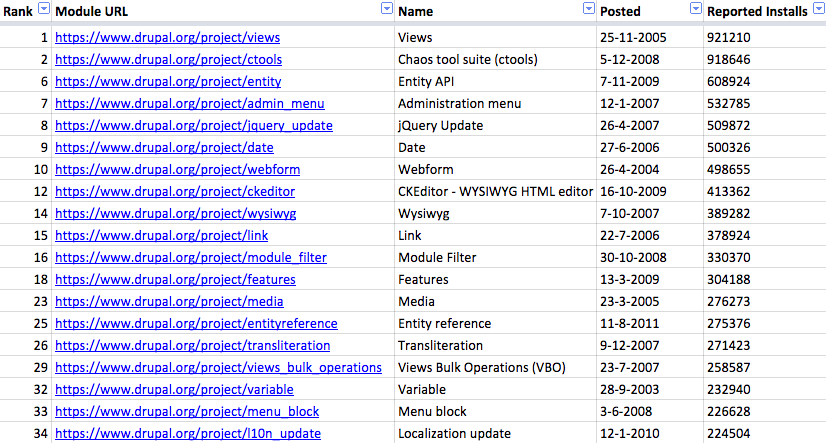Select the posted date 25-11-2005
826x443 pixels.
(650, 37)
